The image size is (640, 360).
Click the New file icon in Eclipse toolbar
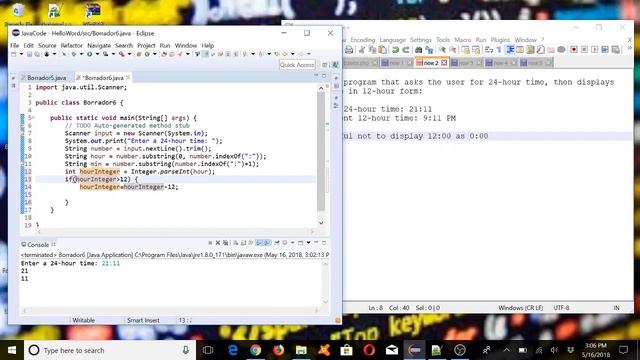point(14,54)
